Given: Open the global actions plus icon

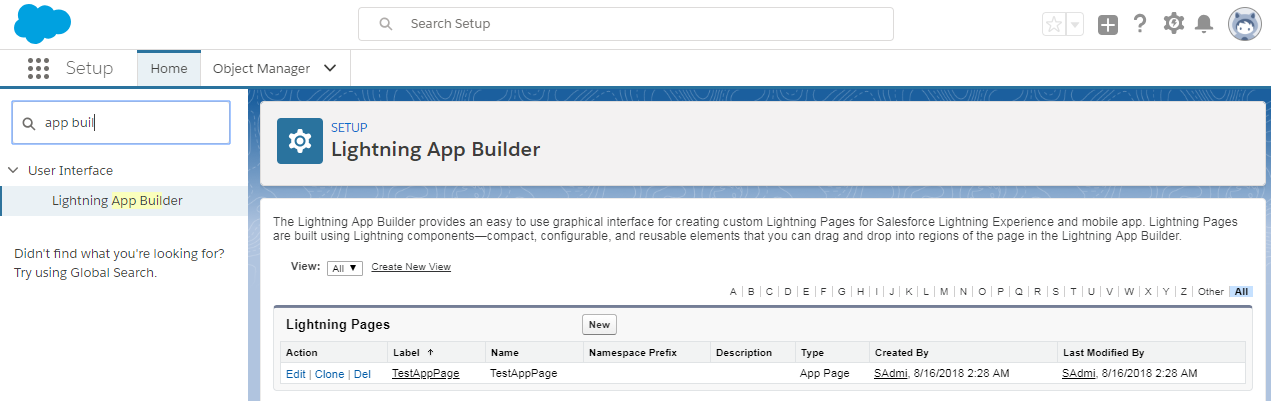Looking at the screenshot, I should (1108, 25).
